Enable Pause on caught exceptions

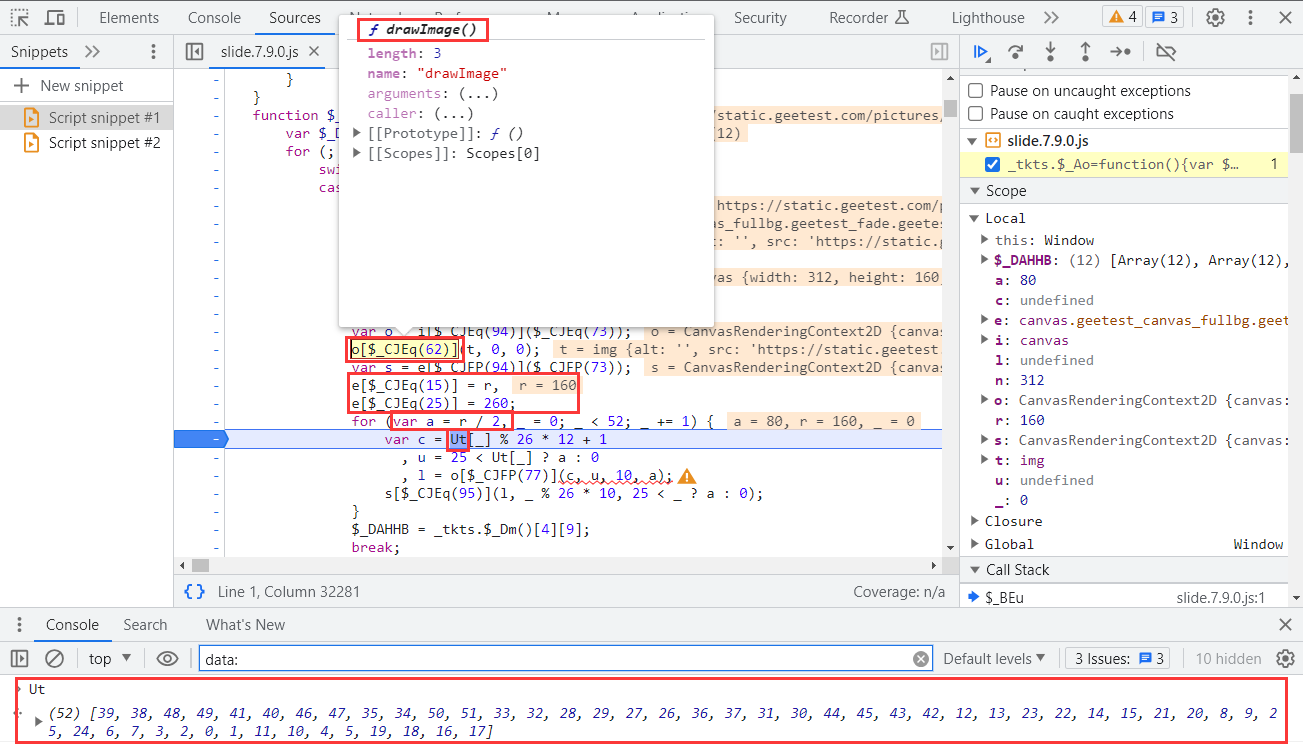tap(975, 114)
